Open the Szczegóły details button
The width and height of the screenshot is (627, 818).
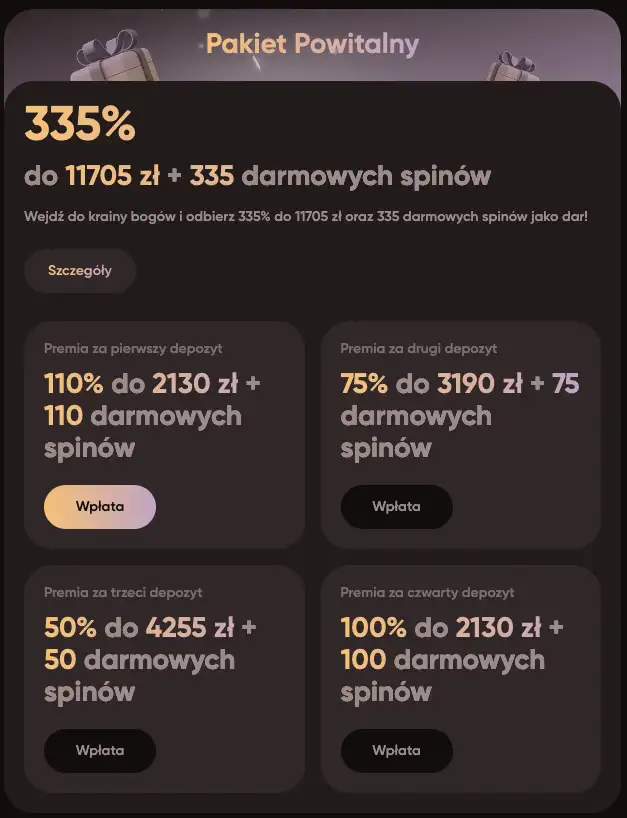[80, 271]
